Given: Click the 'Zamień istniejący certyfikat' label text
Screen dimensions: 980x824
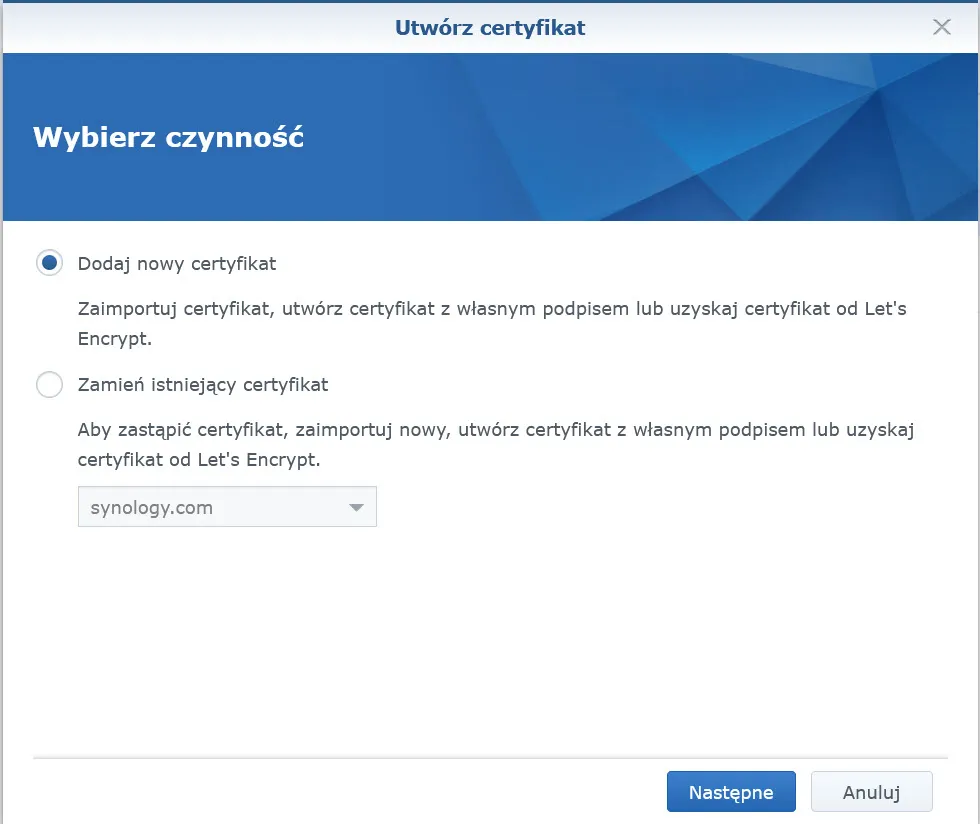Looking at the screenshot, I should (x=203, y=384).
